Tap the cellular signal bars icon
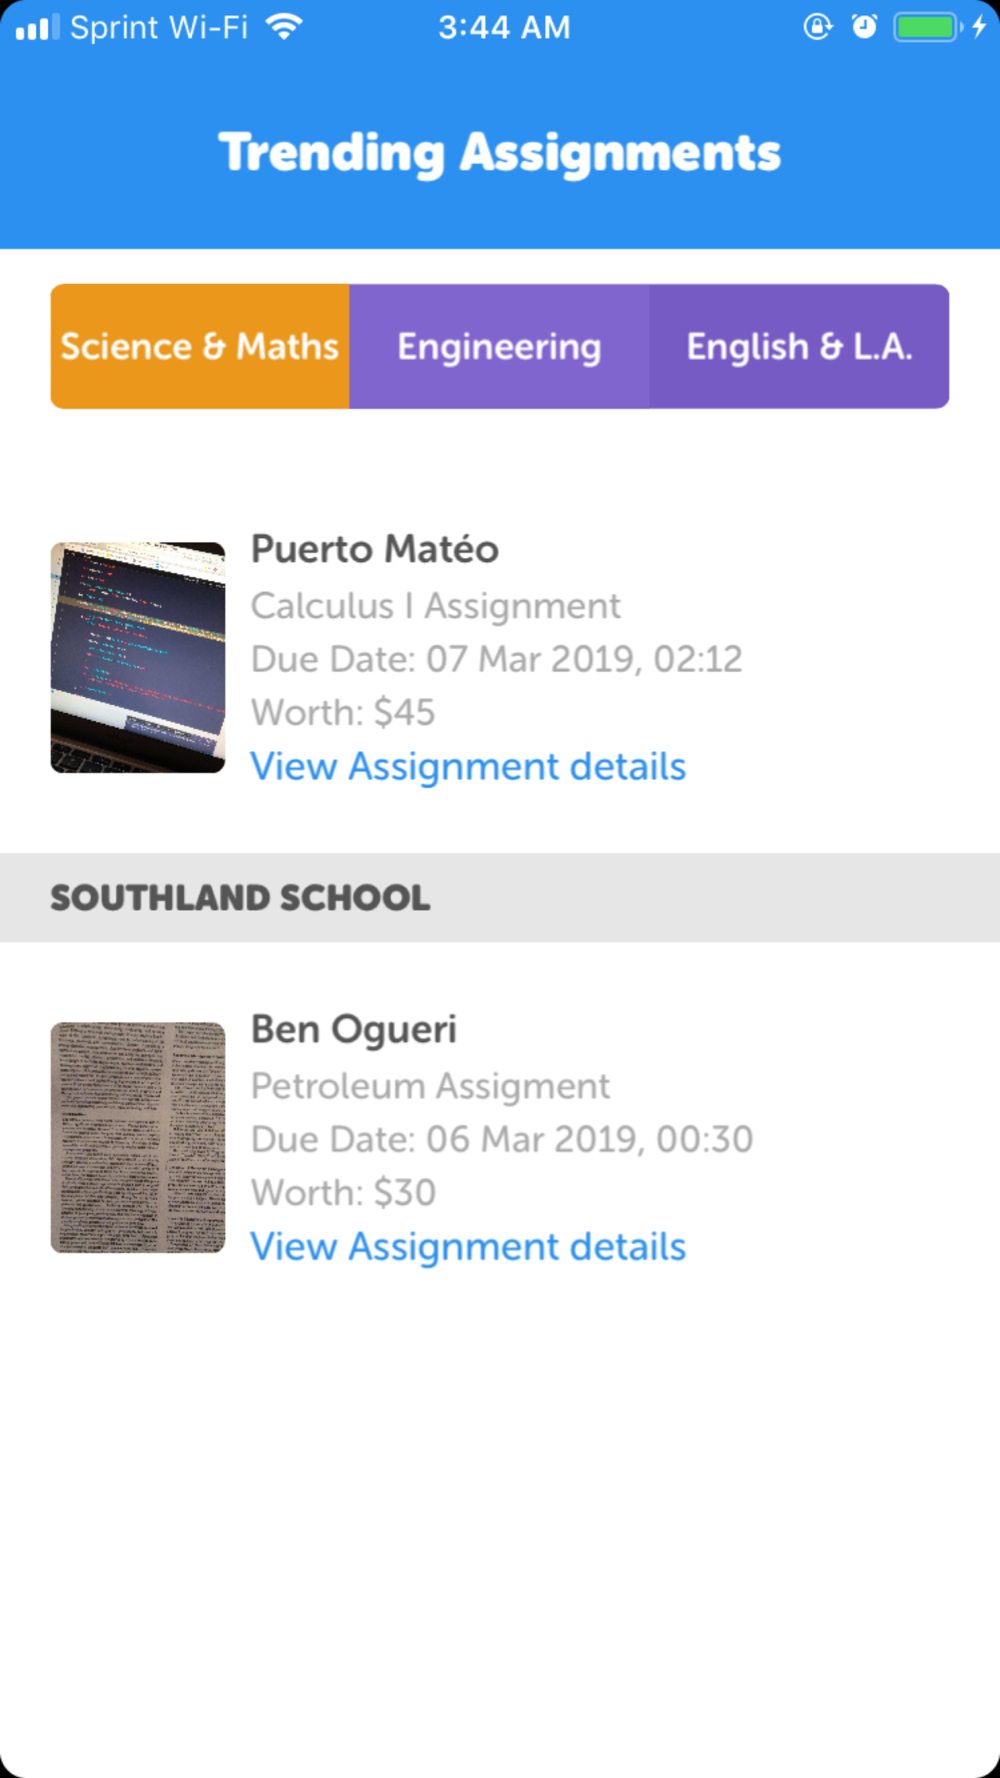 click(37, 28)
